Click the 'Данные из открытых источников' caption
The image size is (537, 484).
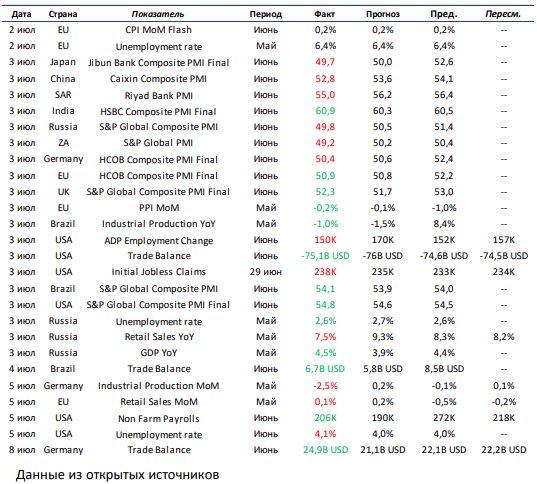(x=117, y=475)
